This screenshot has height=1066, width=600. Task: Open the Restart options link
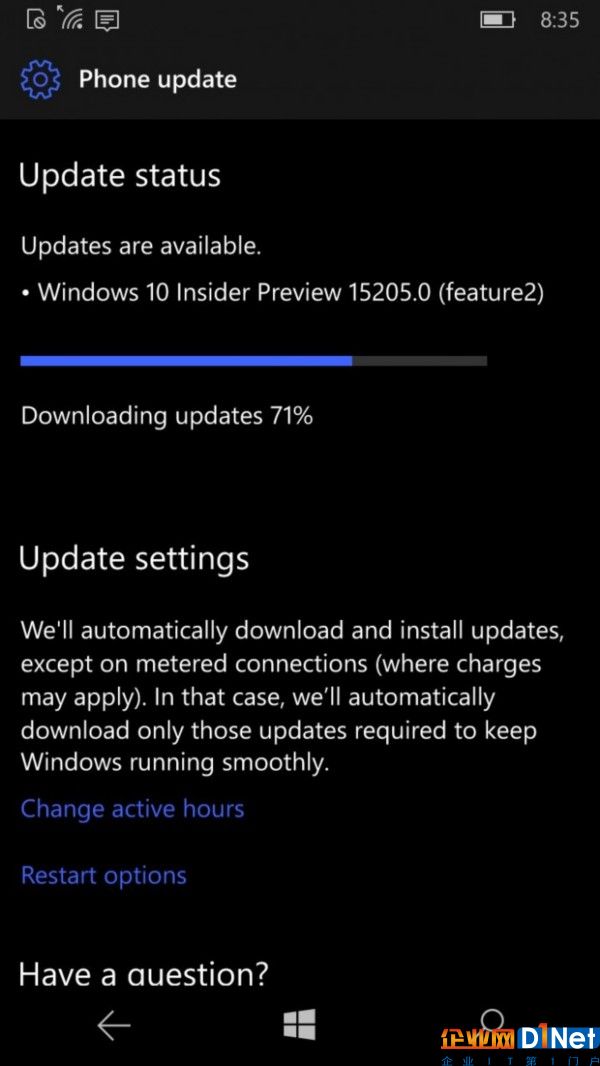[103, 875]
